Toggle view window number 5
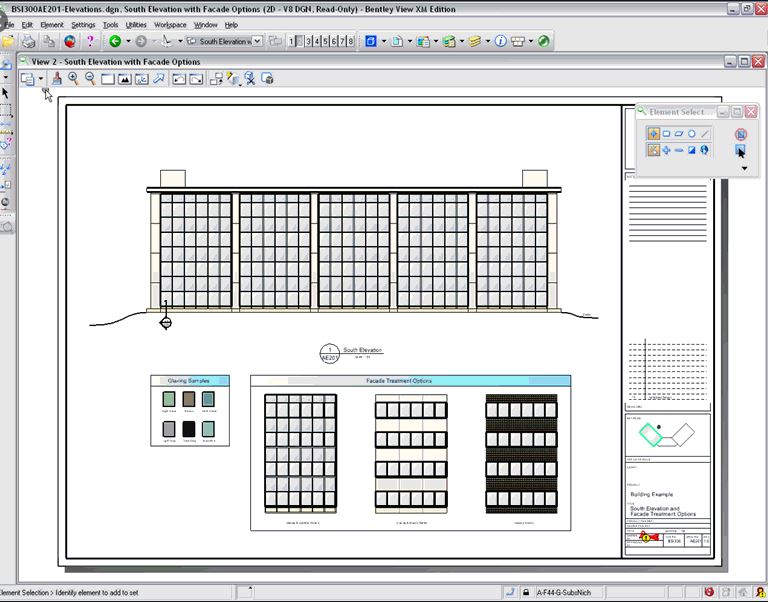Viewport: 768px width, 602px height. pos(326,41)
